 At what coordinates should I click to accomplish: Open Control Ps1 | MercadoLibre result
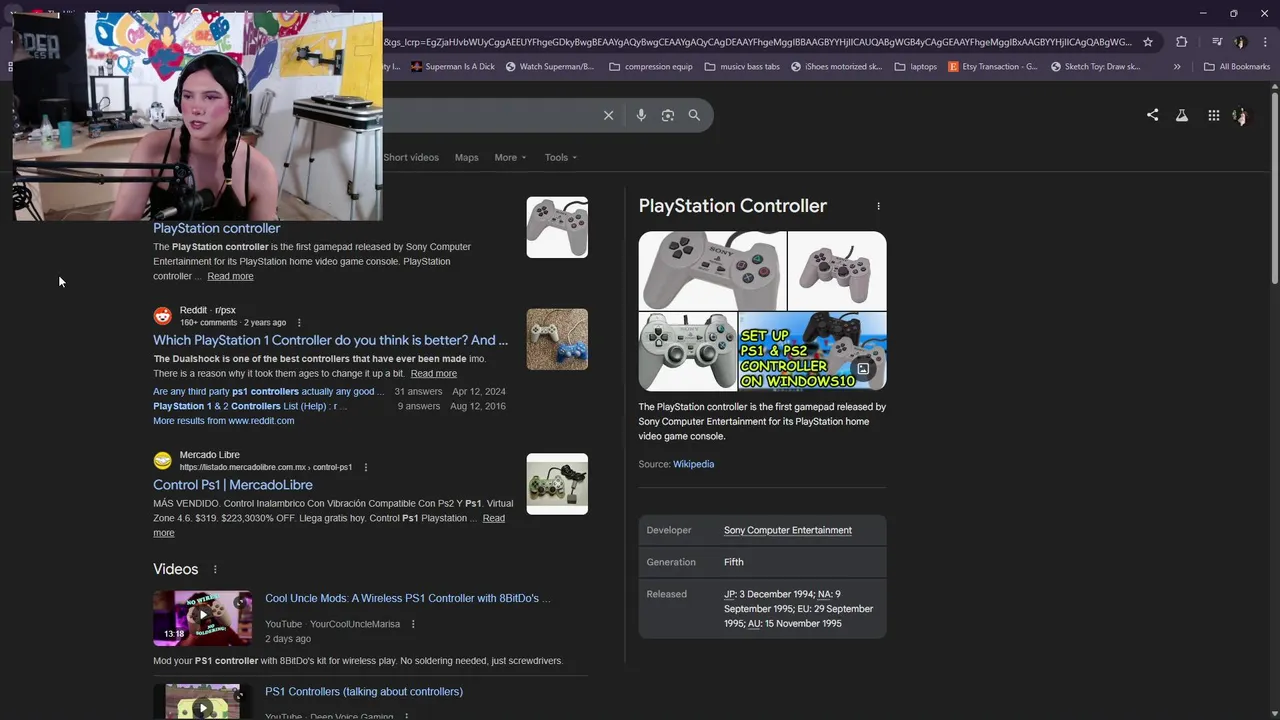point(233,485)
